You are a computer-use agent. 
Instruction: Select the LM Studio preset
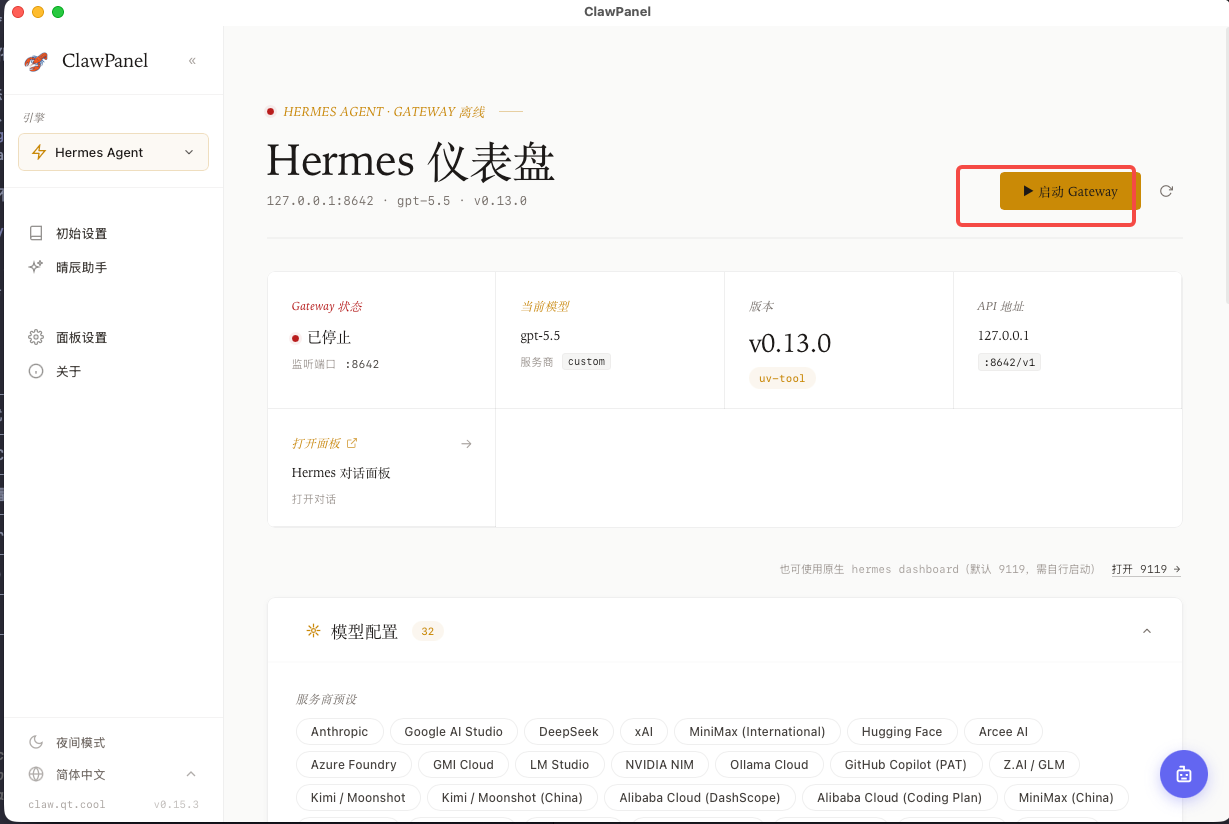tap(560, 764)
